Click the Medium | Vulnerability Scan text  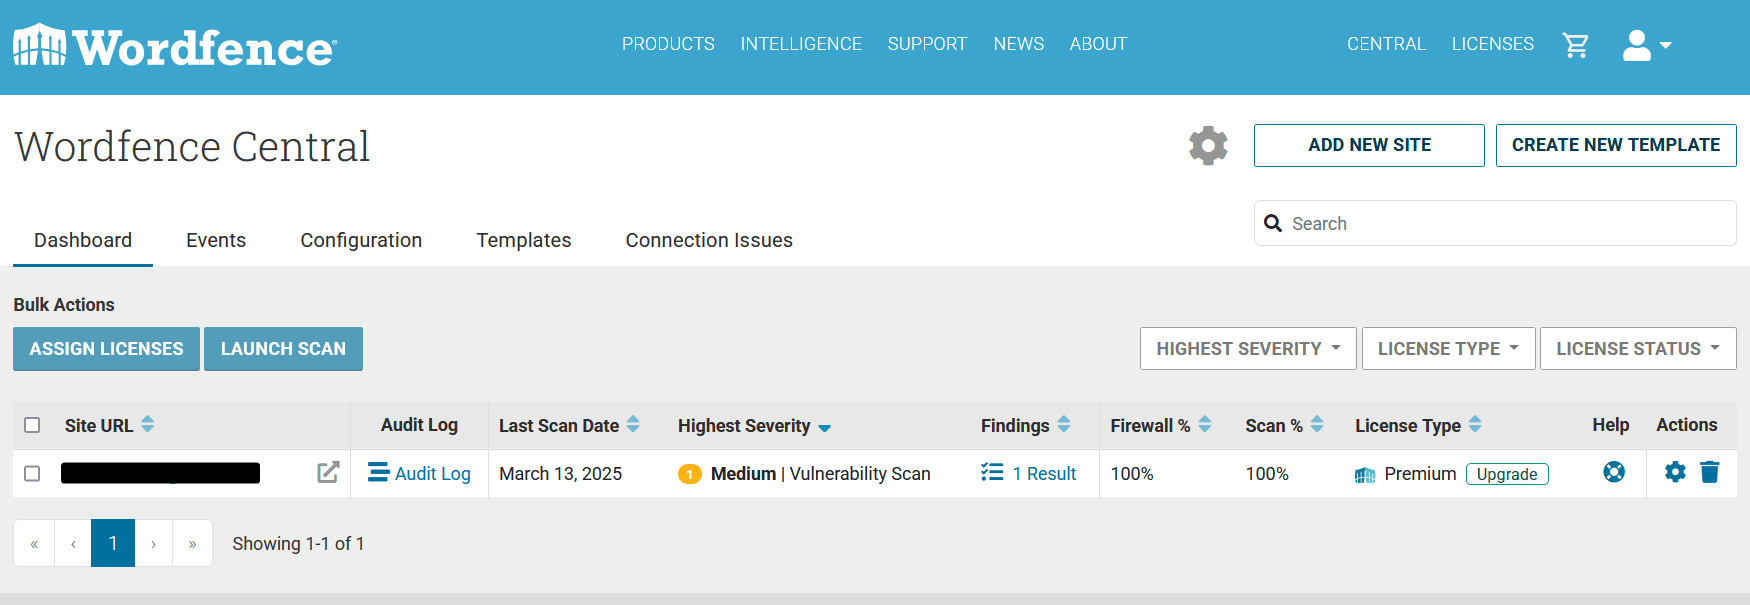pos(820,473)
